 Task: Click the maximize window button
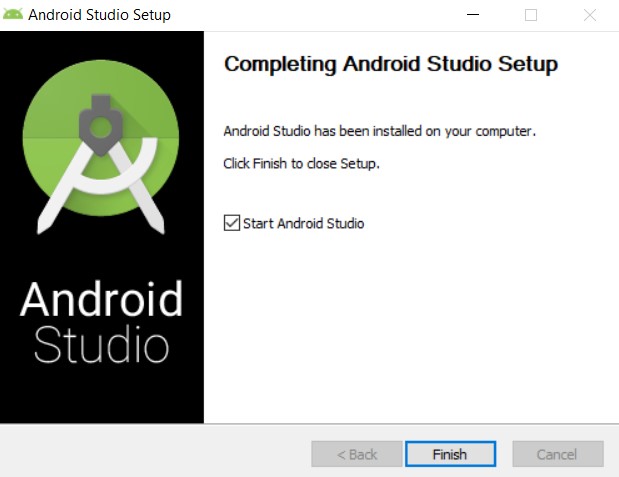(x=531, y=15)
